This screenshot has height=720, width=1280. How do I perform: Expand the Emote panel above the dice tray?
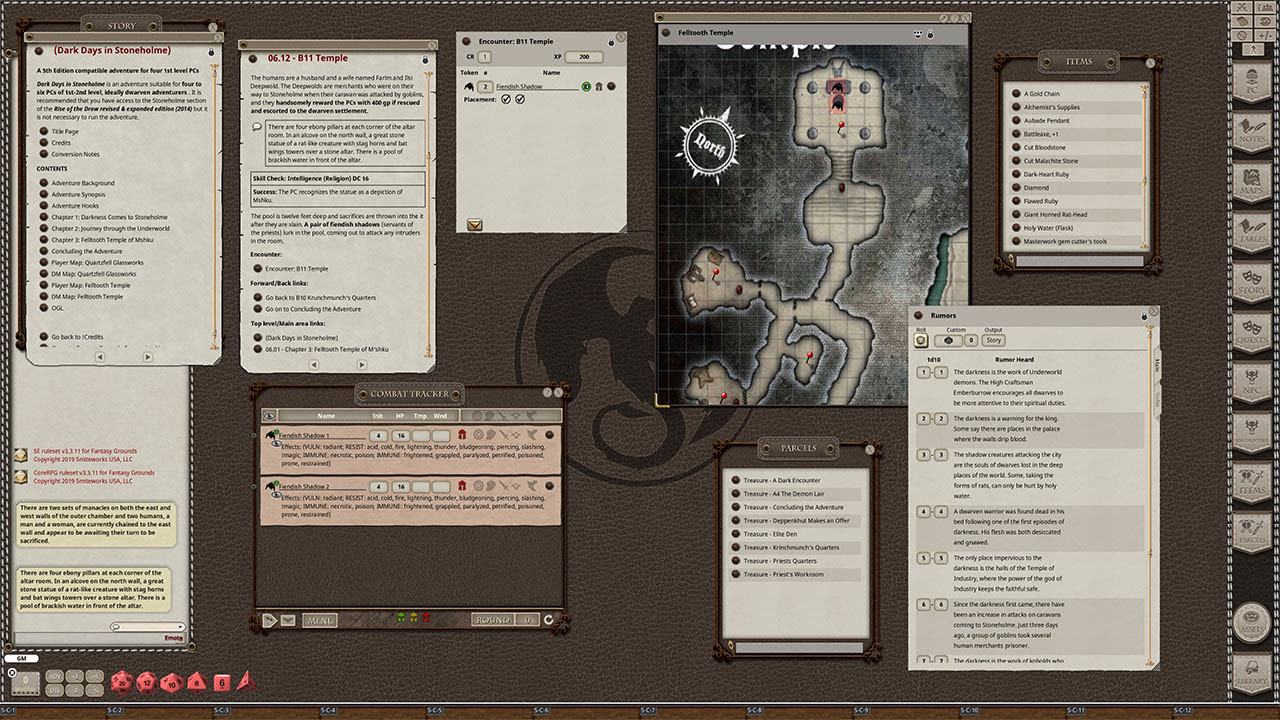pos(172,637)
